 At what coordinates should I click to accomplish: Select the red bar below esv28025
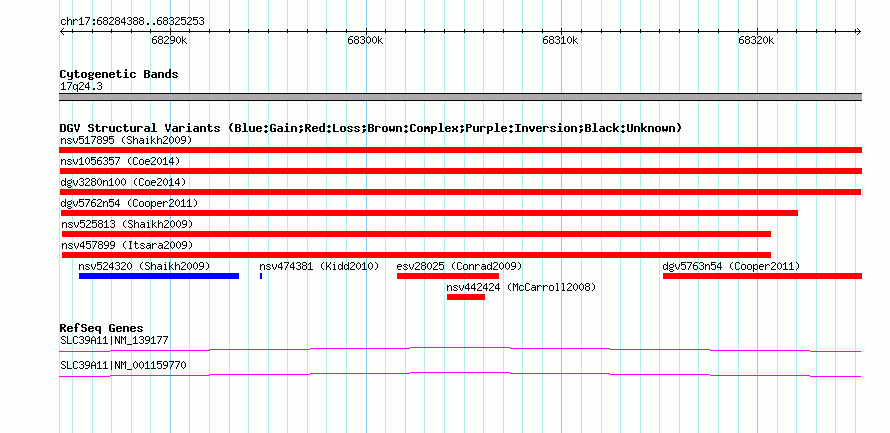click(x=448, y=276)
